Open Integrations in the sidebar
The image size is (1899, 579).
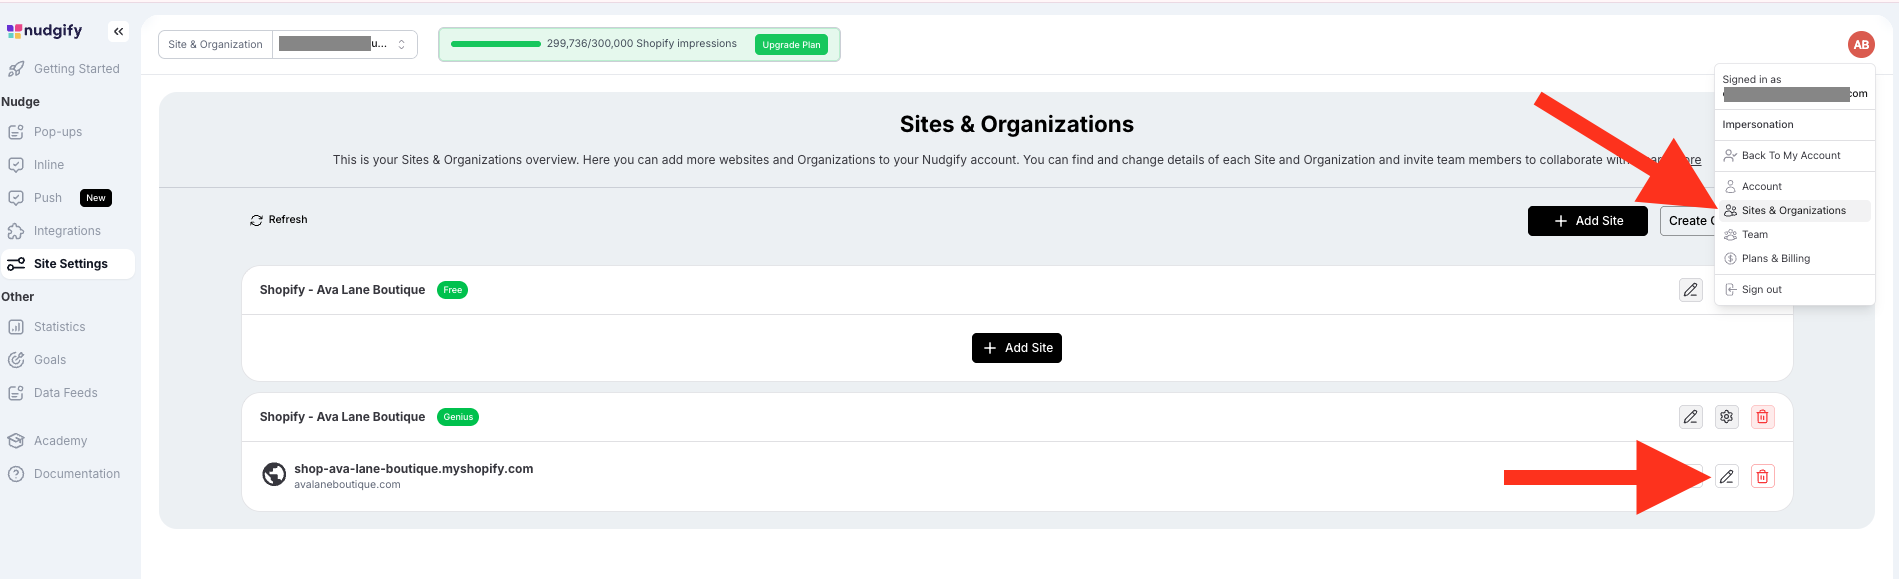67,231
